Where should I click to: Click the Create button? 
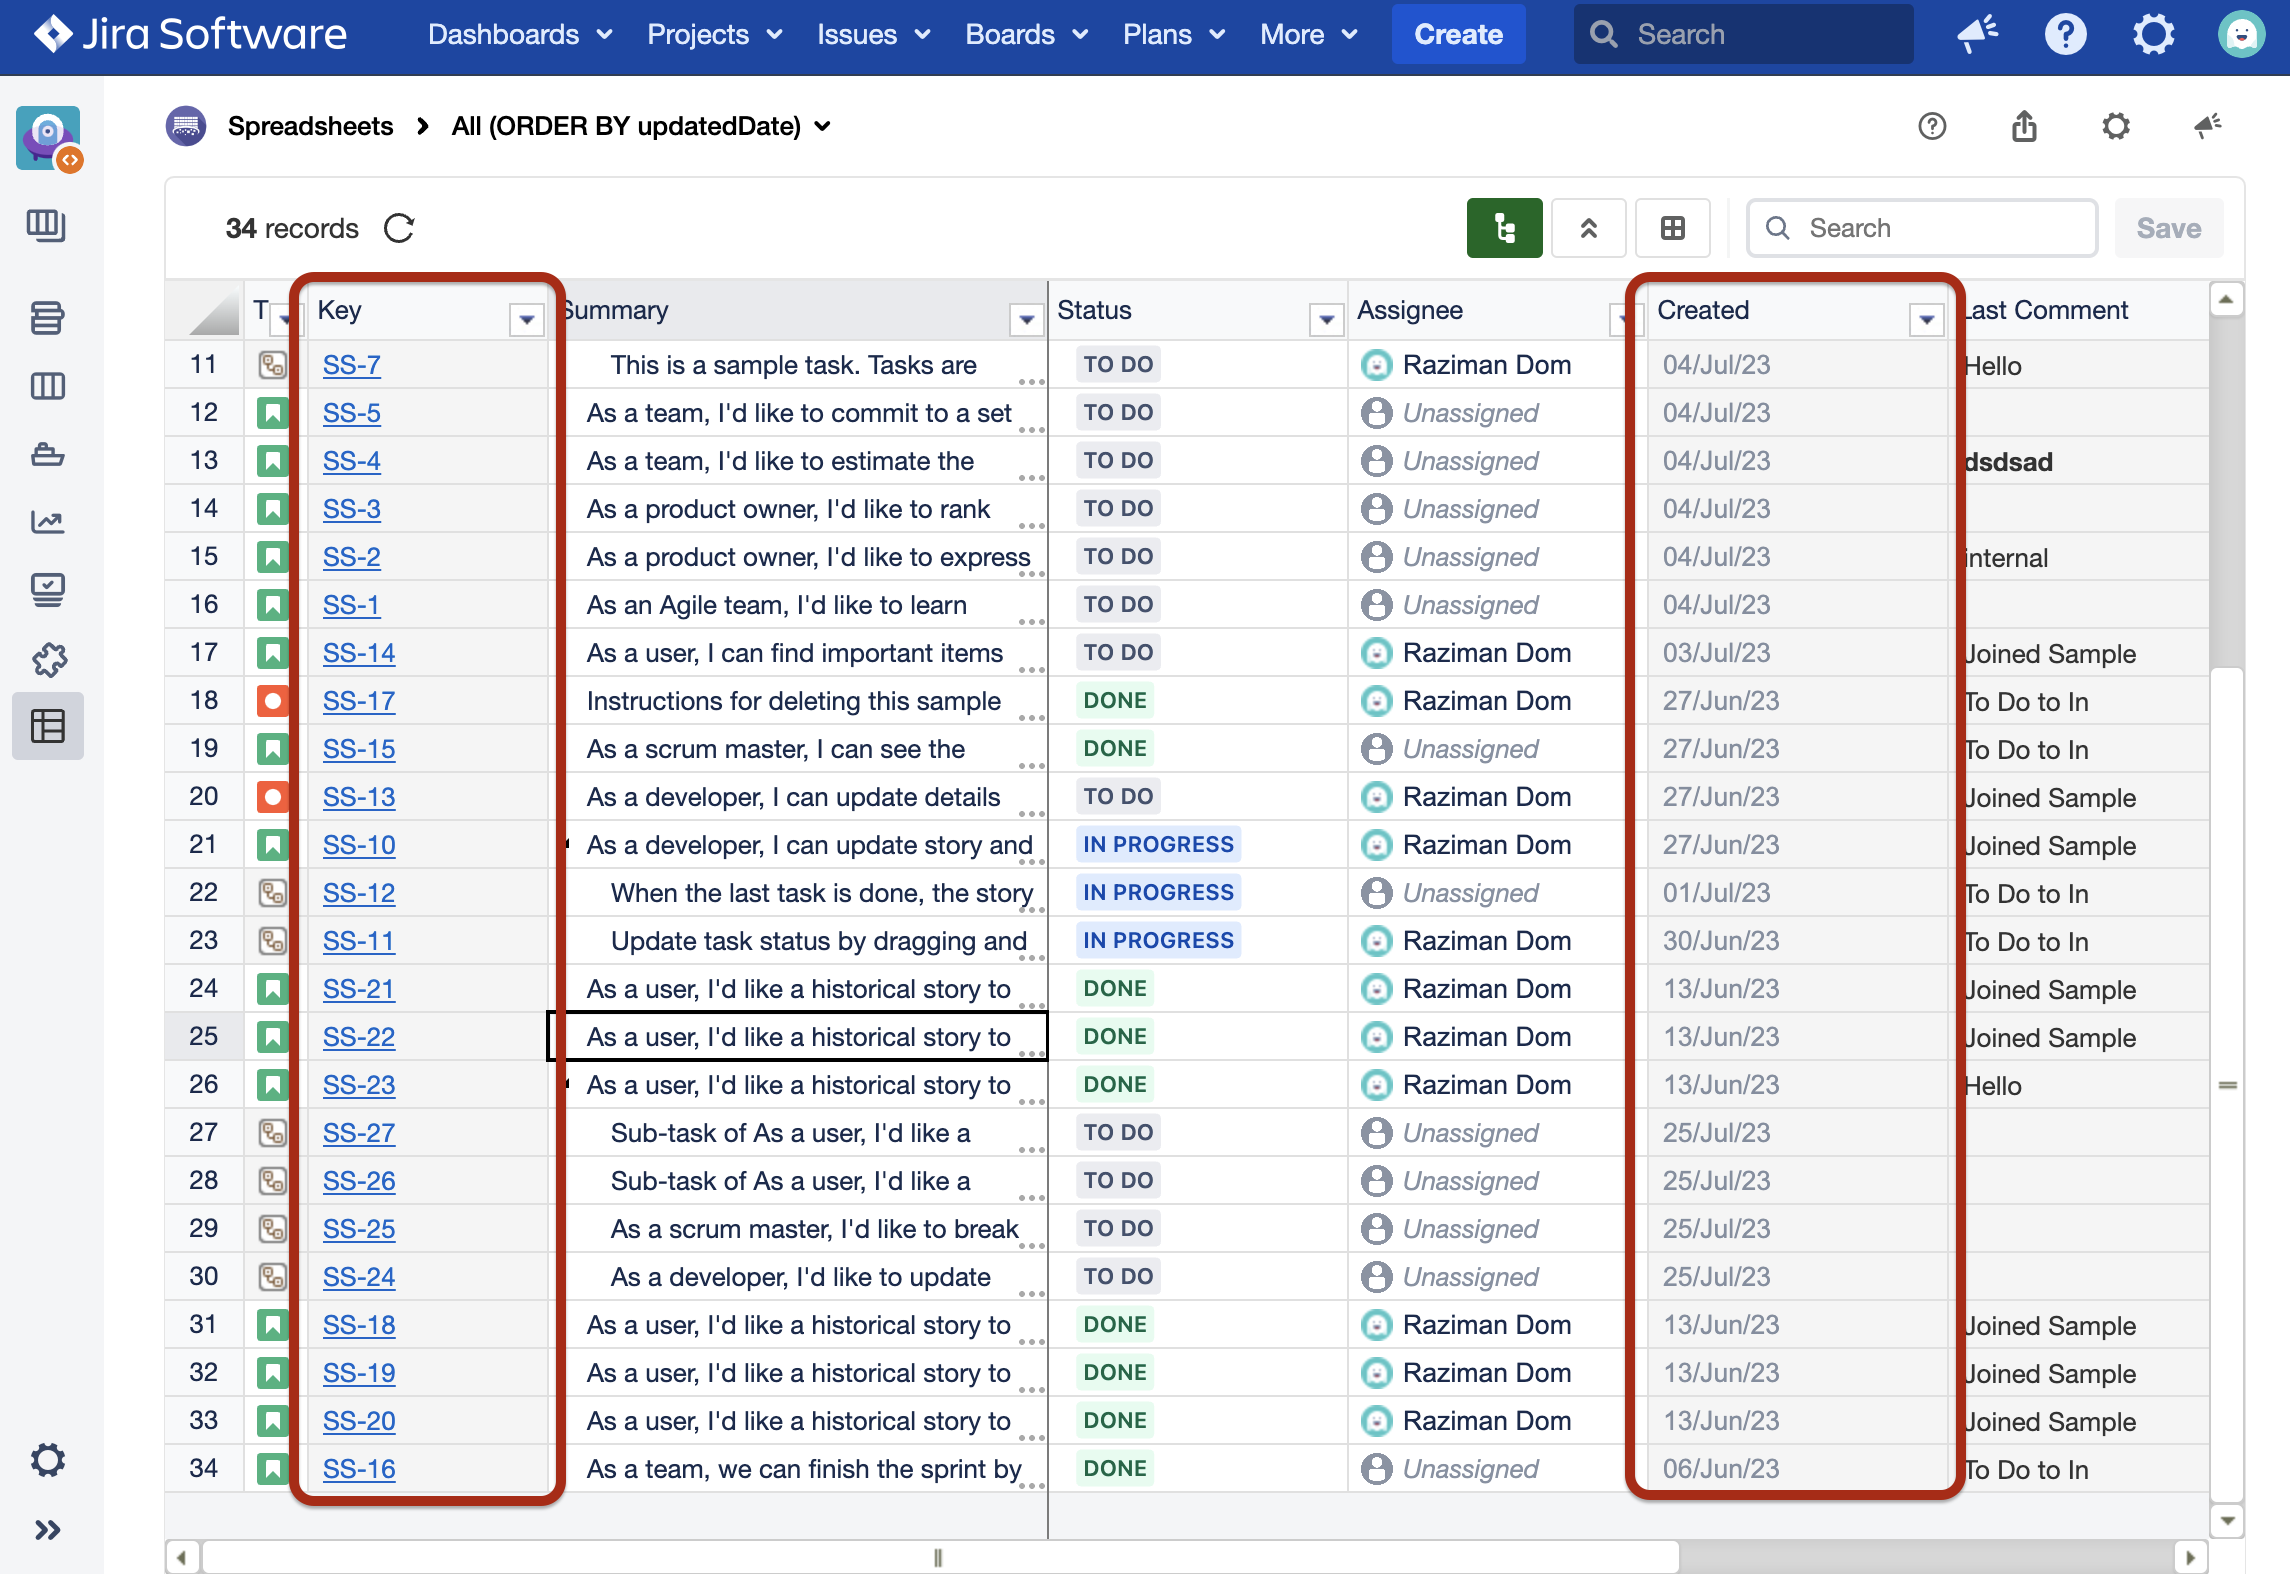(1457, 34)
